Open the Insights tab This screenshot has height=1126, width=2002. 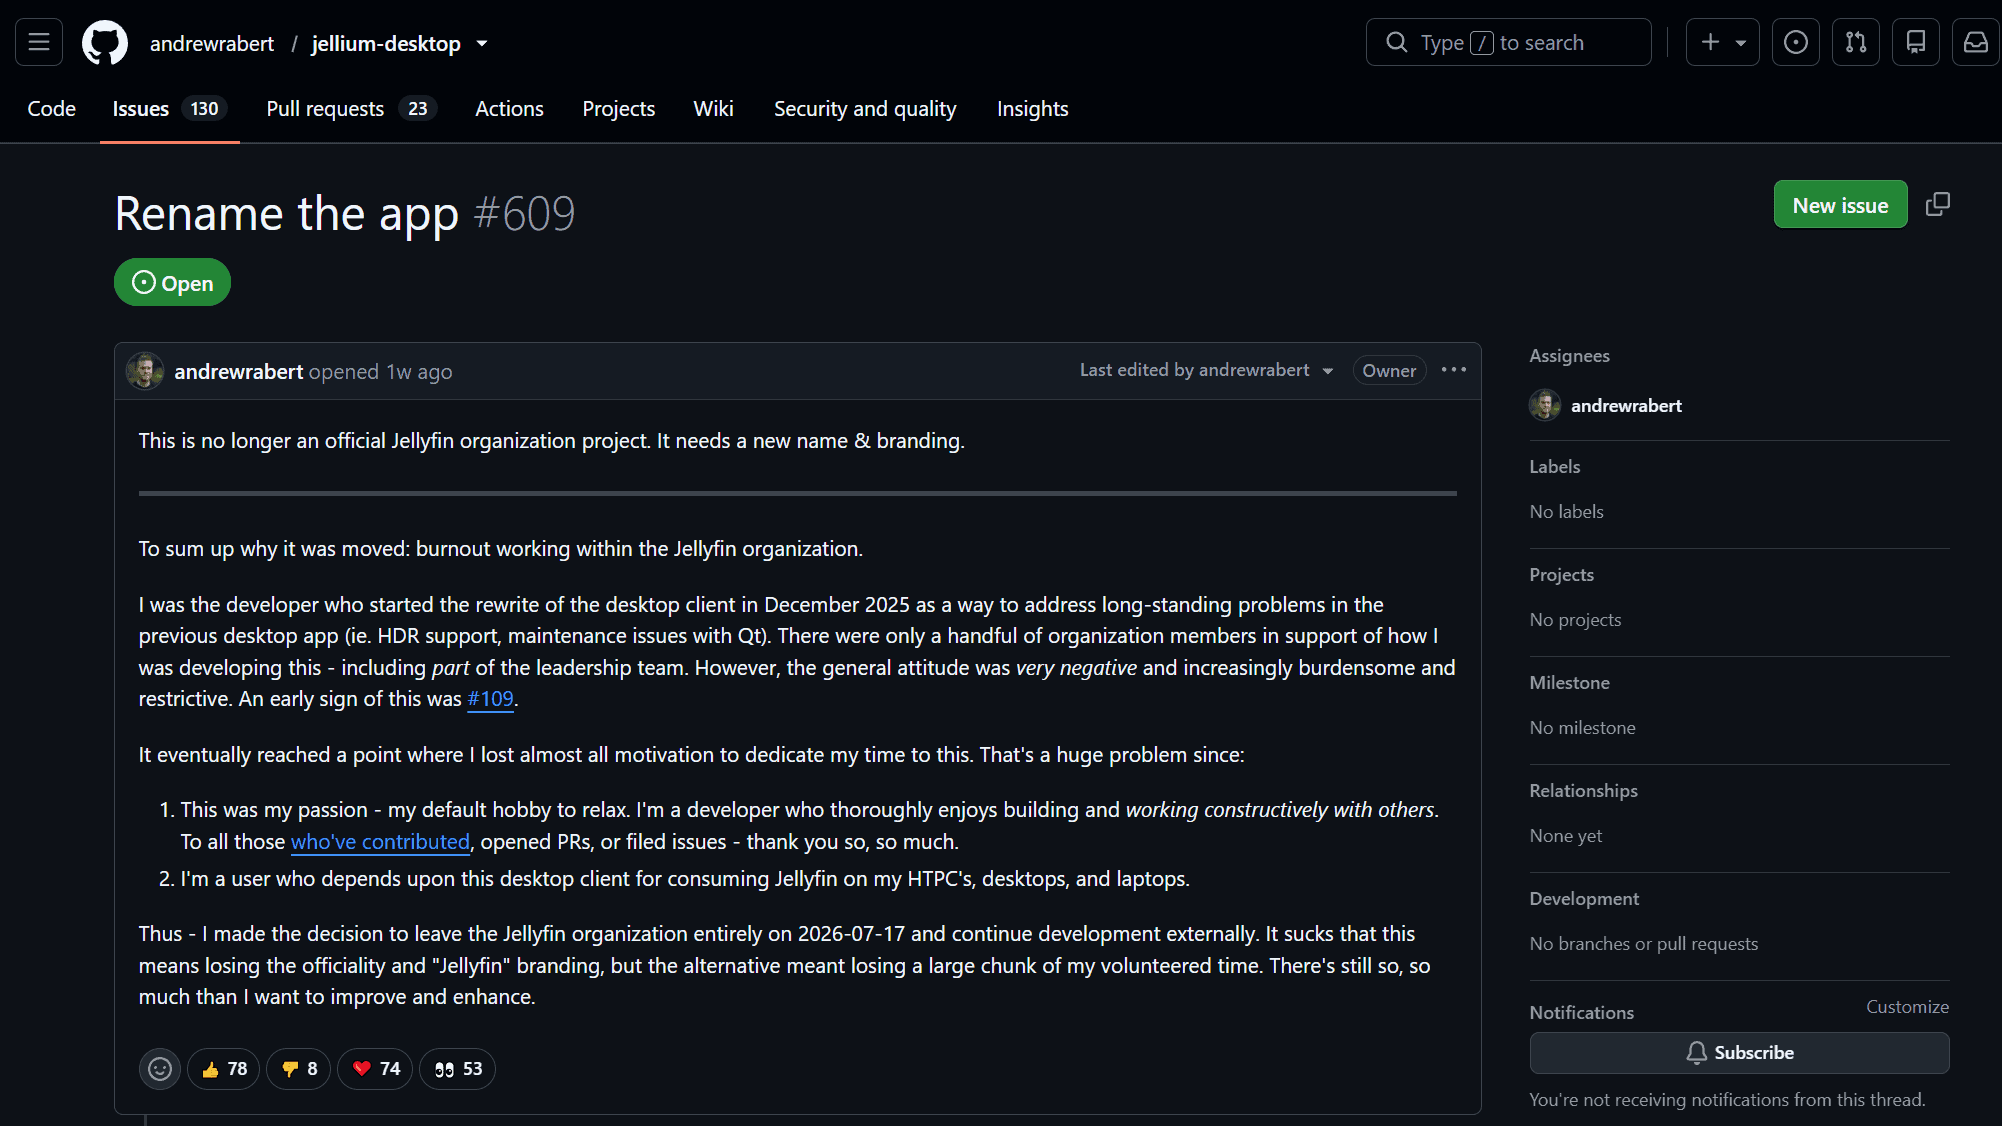pos(1033,108)
